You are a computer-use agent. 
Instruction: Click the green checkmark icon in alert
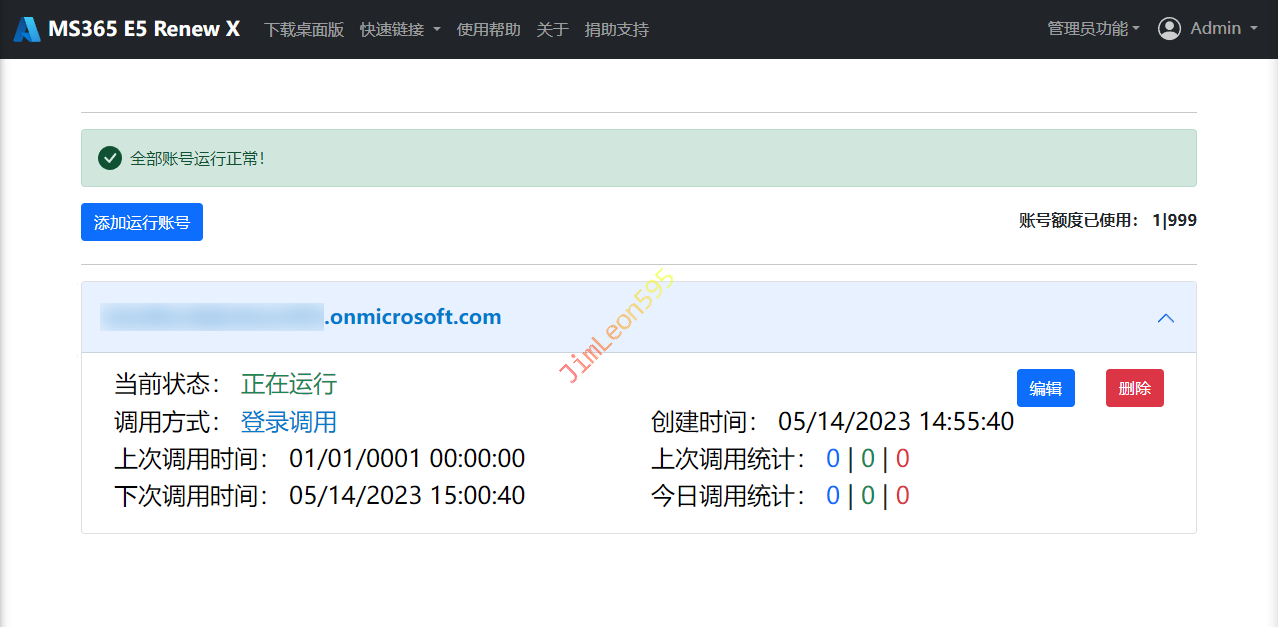pos(110,158)
